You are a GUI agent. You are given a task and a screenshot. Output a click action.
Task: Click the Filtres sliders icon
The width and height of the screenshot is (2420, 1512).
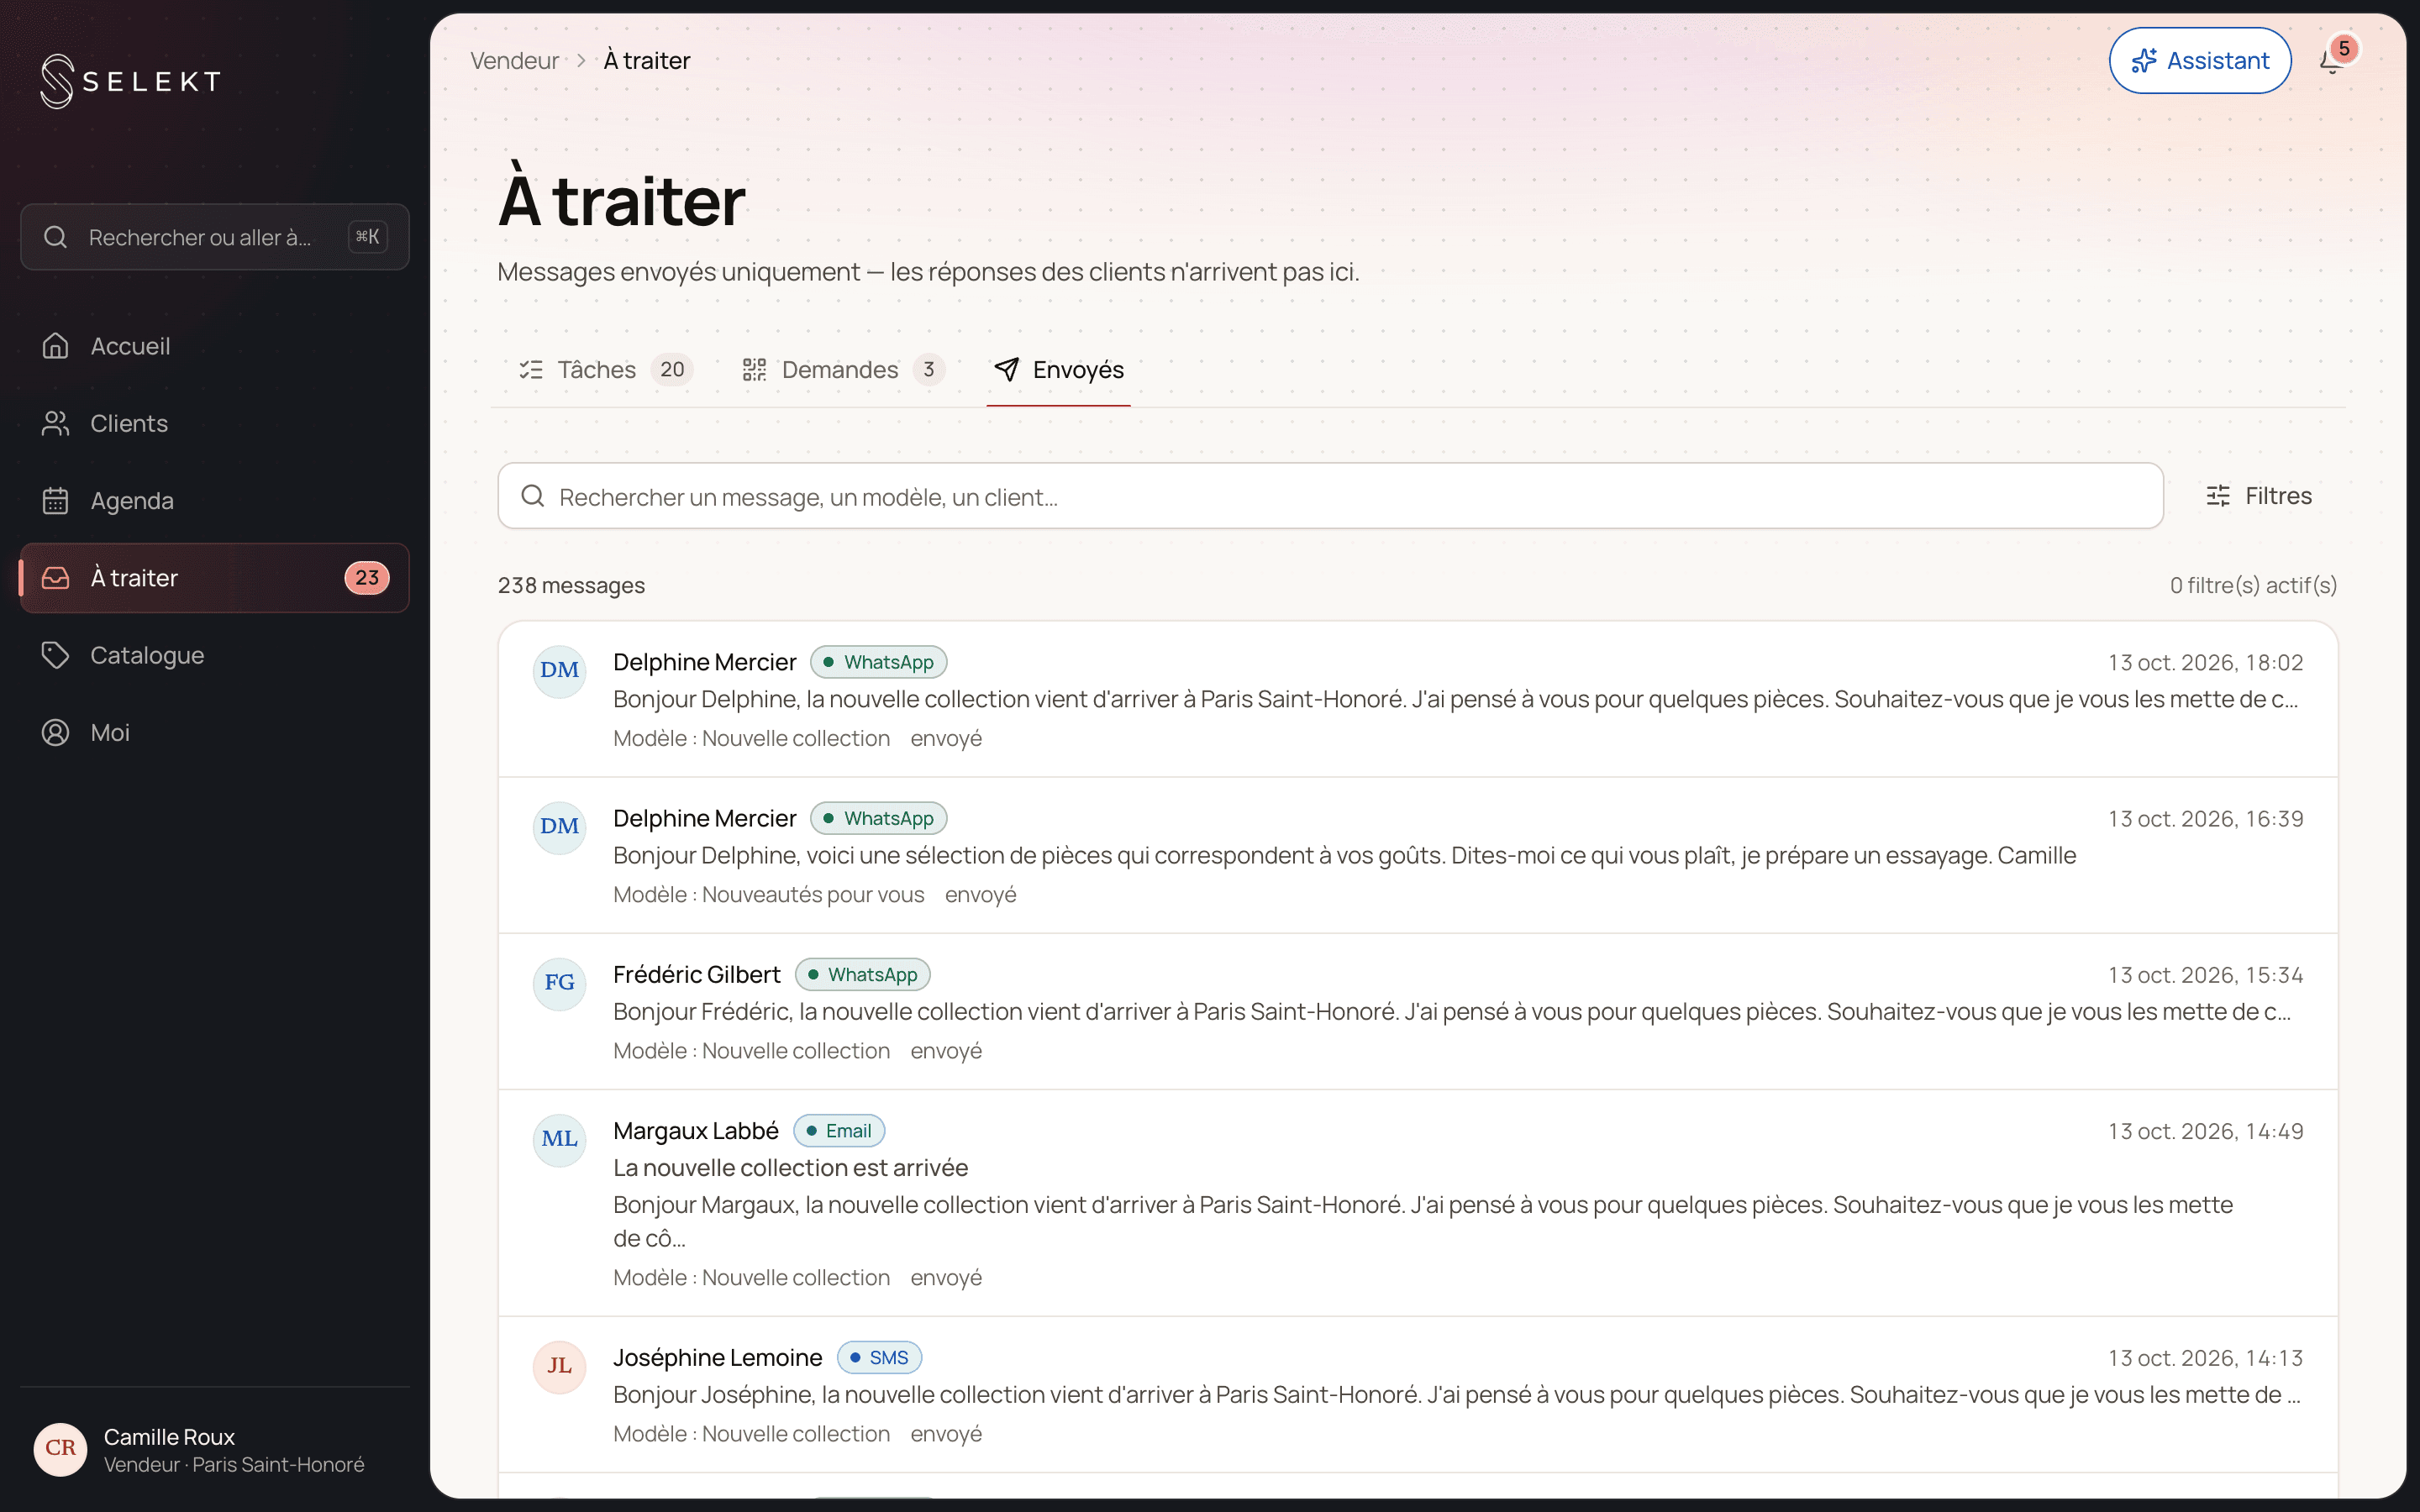(2218, 496)
